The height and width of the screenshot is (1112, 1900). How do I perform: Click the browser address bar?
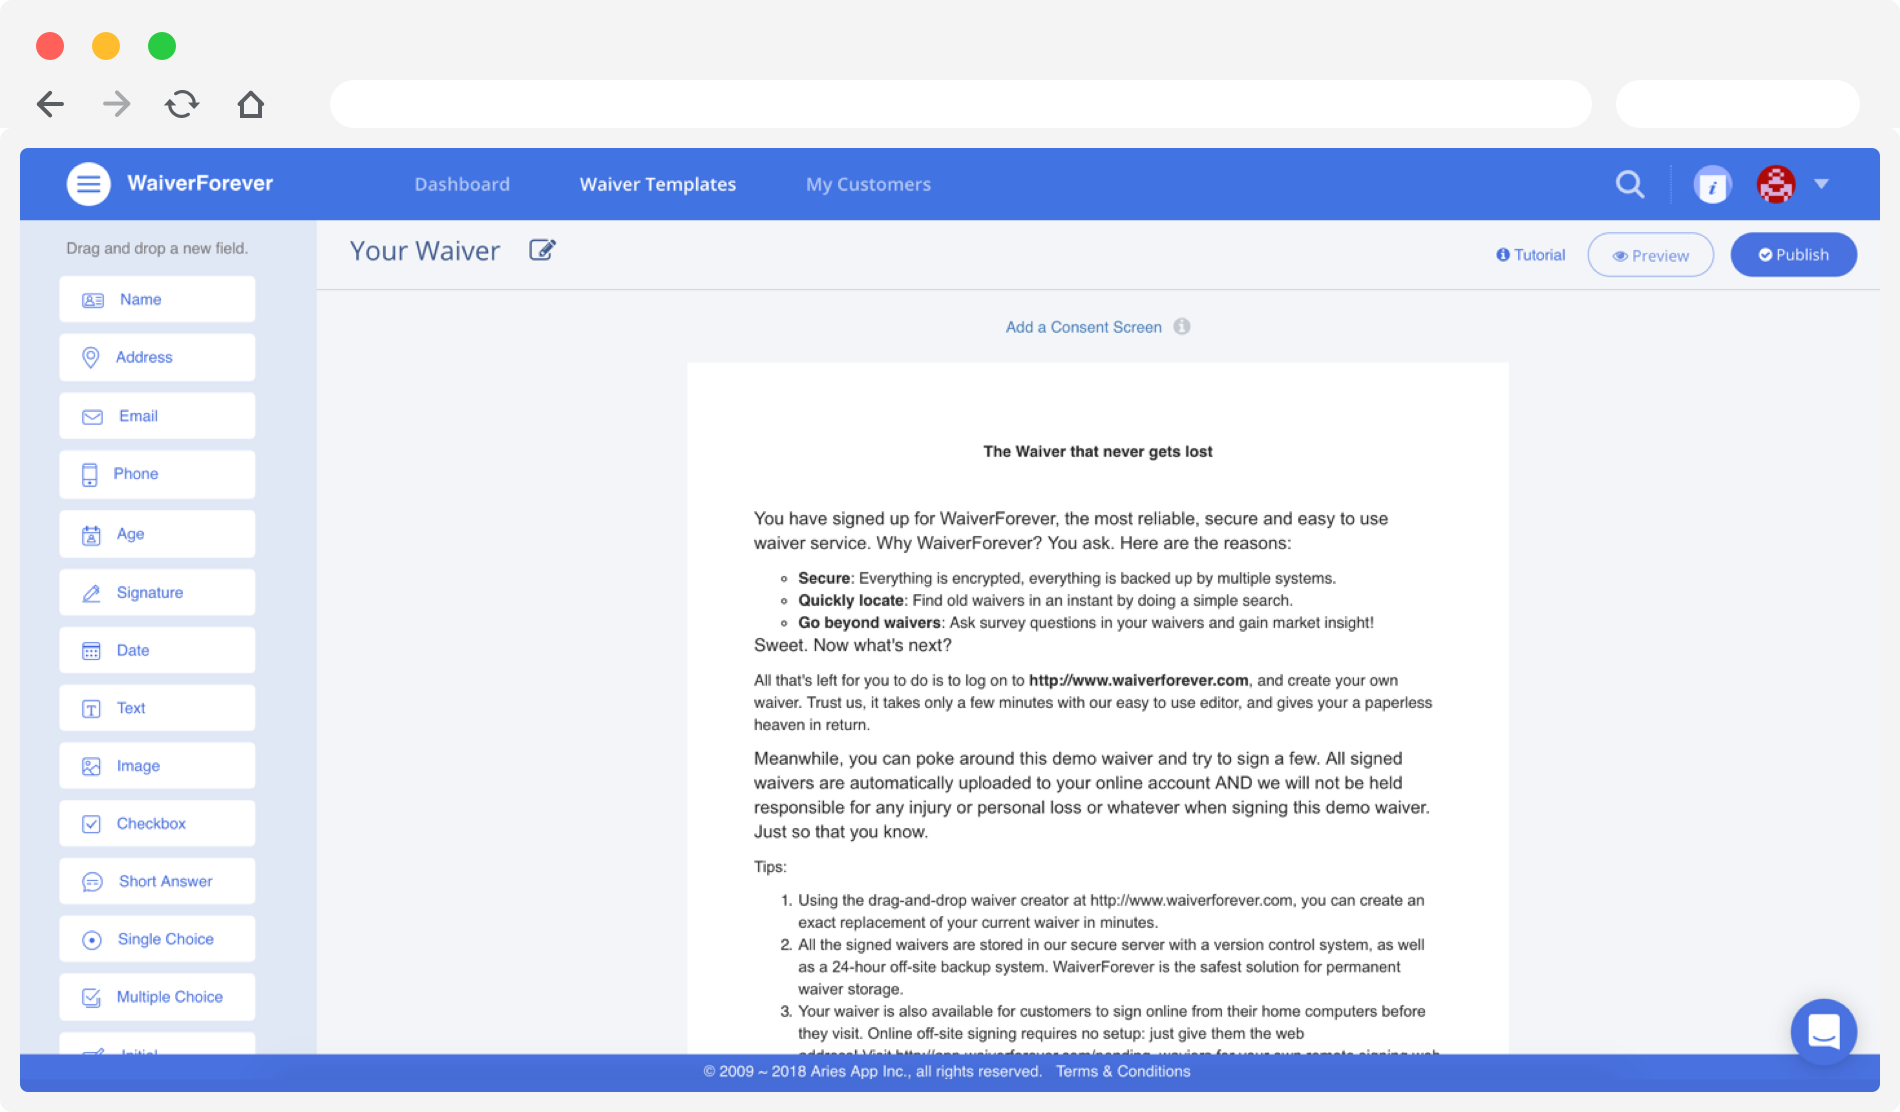[x=960, y=104]
